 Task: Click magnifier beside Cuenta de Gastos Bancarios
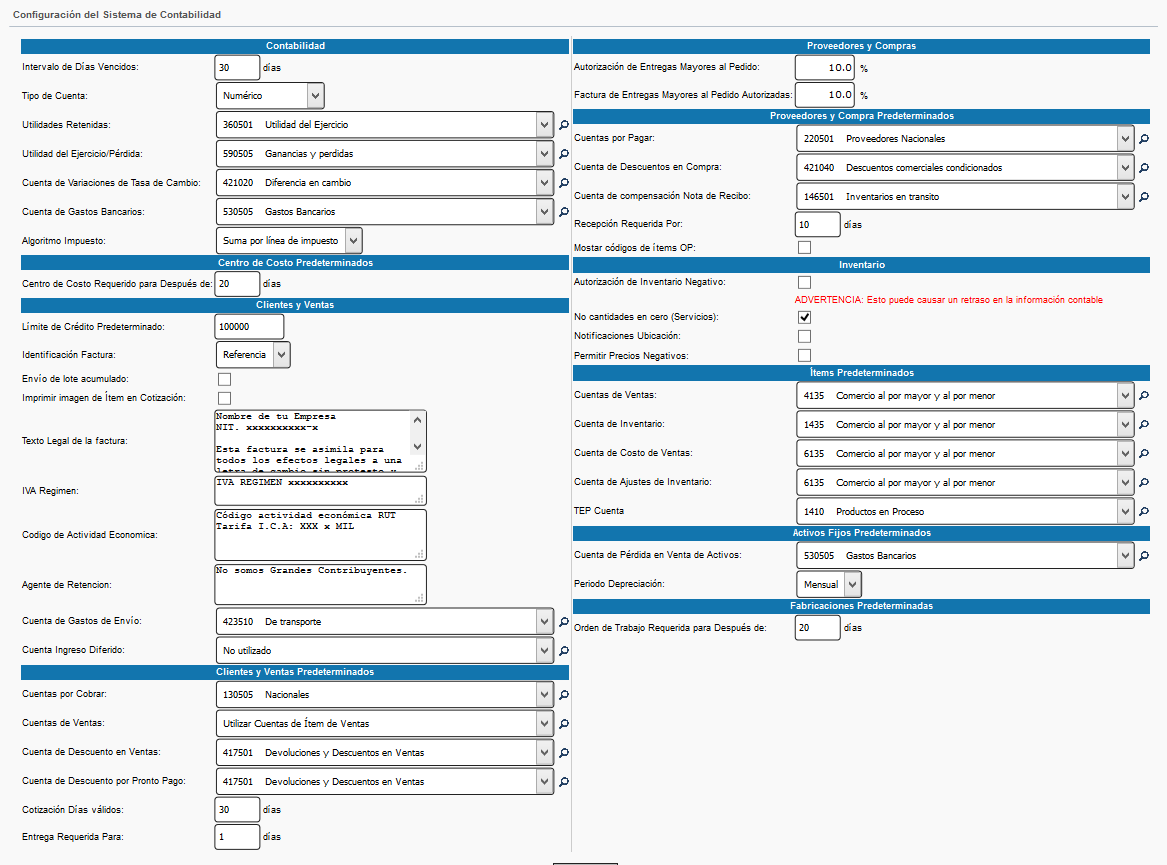point(563,212)
